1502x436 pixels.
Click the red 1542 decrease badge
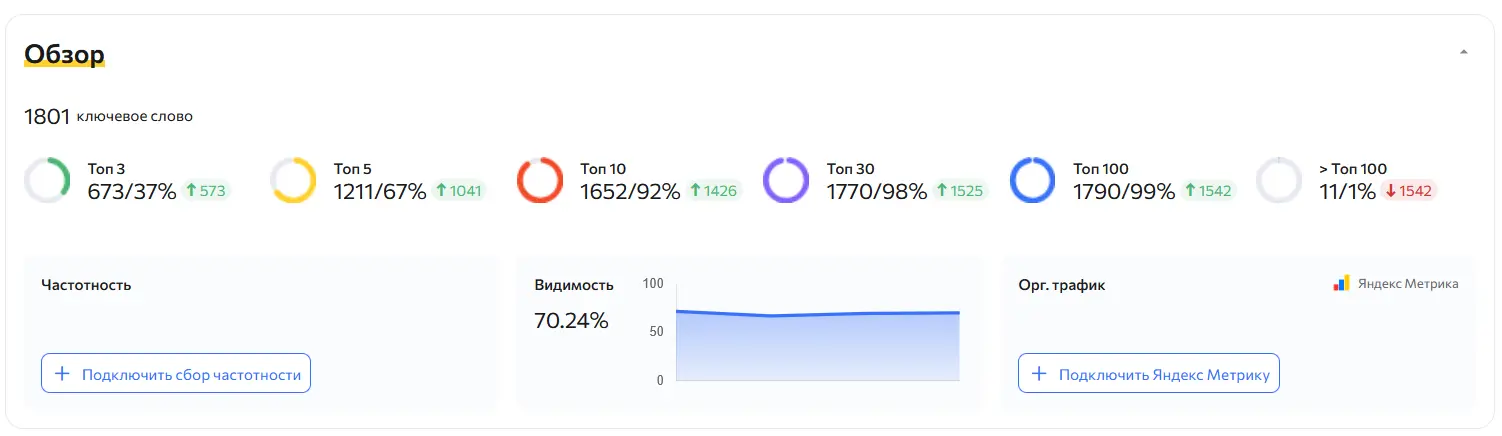(1409, 191)
